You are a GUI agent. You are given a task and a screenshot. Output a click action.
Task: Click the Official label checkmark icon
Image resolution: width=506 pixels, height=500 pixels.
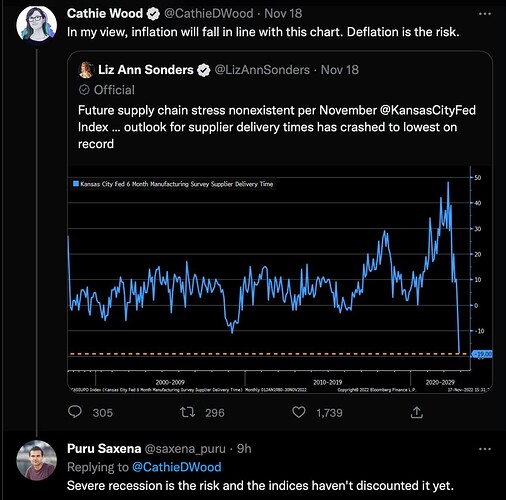pyautogui.click(x=84, y=90)
